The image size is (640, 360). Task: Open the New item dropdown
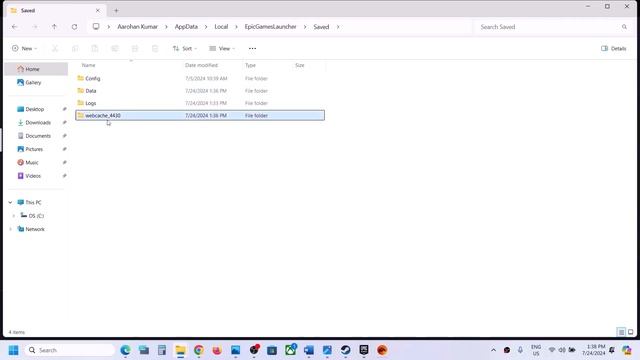[24, 49]
